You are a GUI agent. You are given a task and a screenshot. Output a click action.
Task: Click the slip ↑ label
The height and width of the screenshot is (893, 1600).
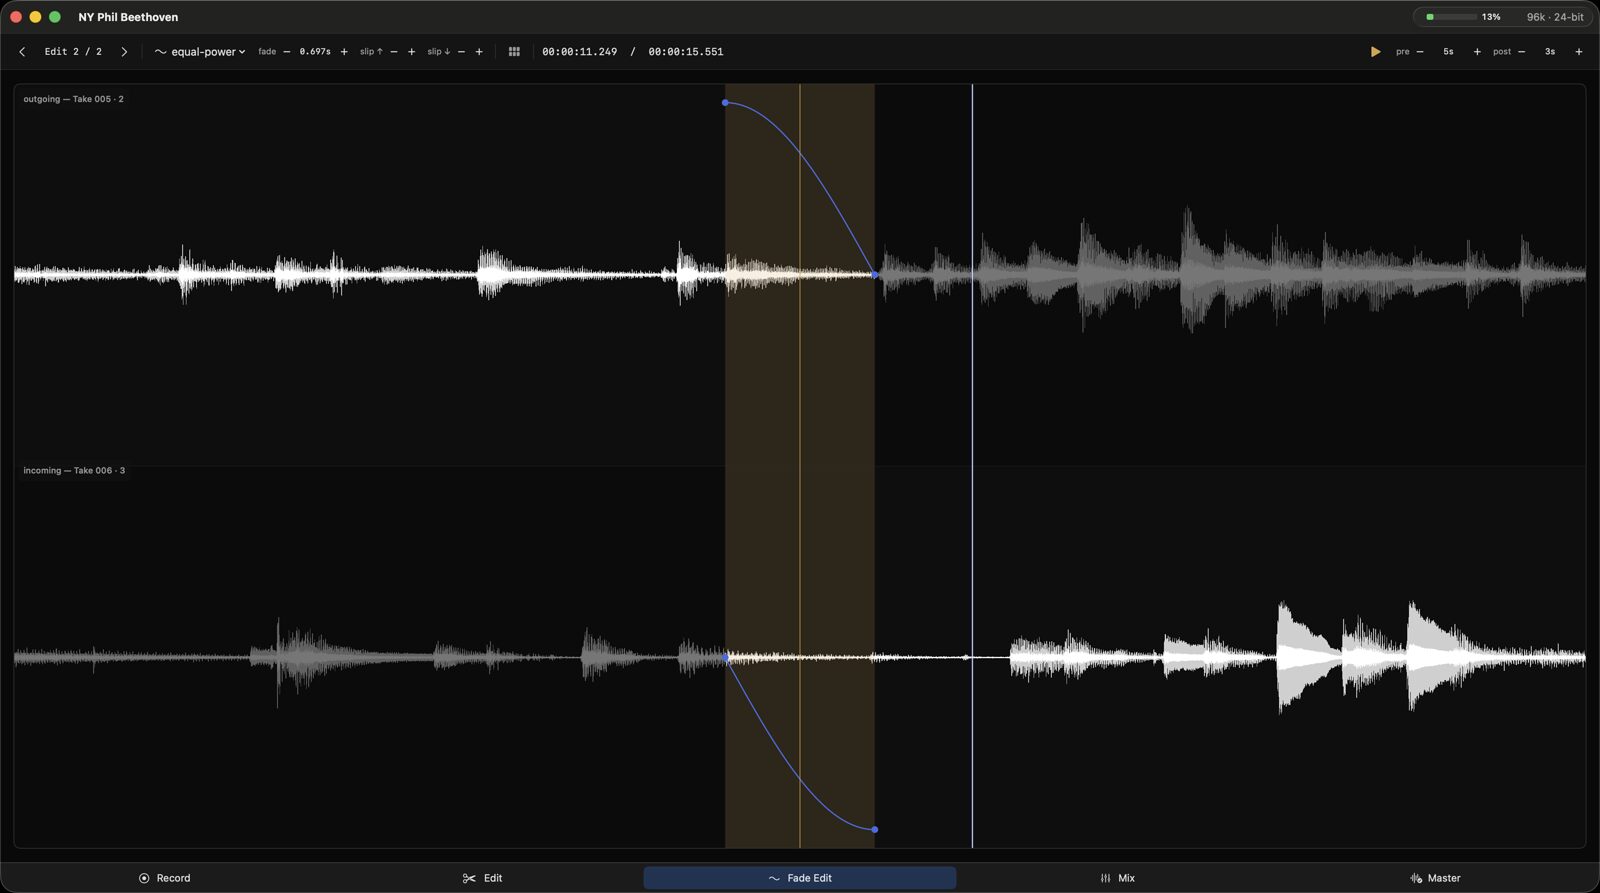coord(371,52)
